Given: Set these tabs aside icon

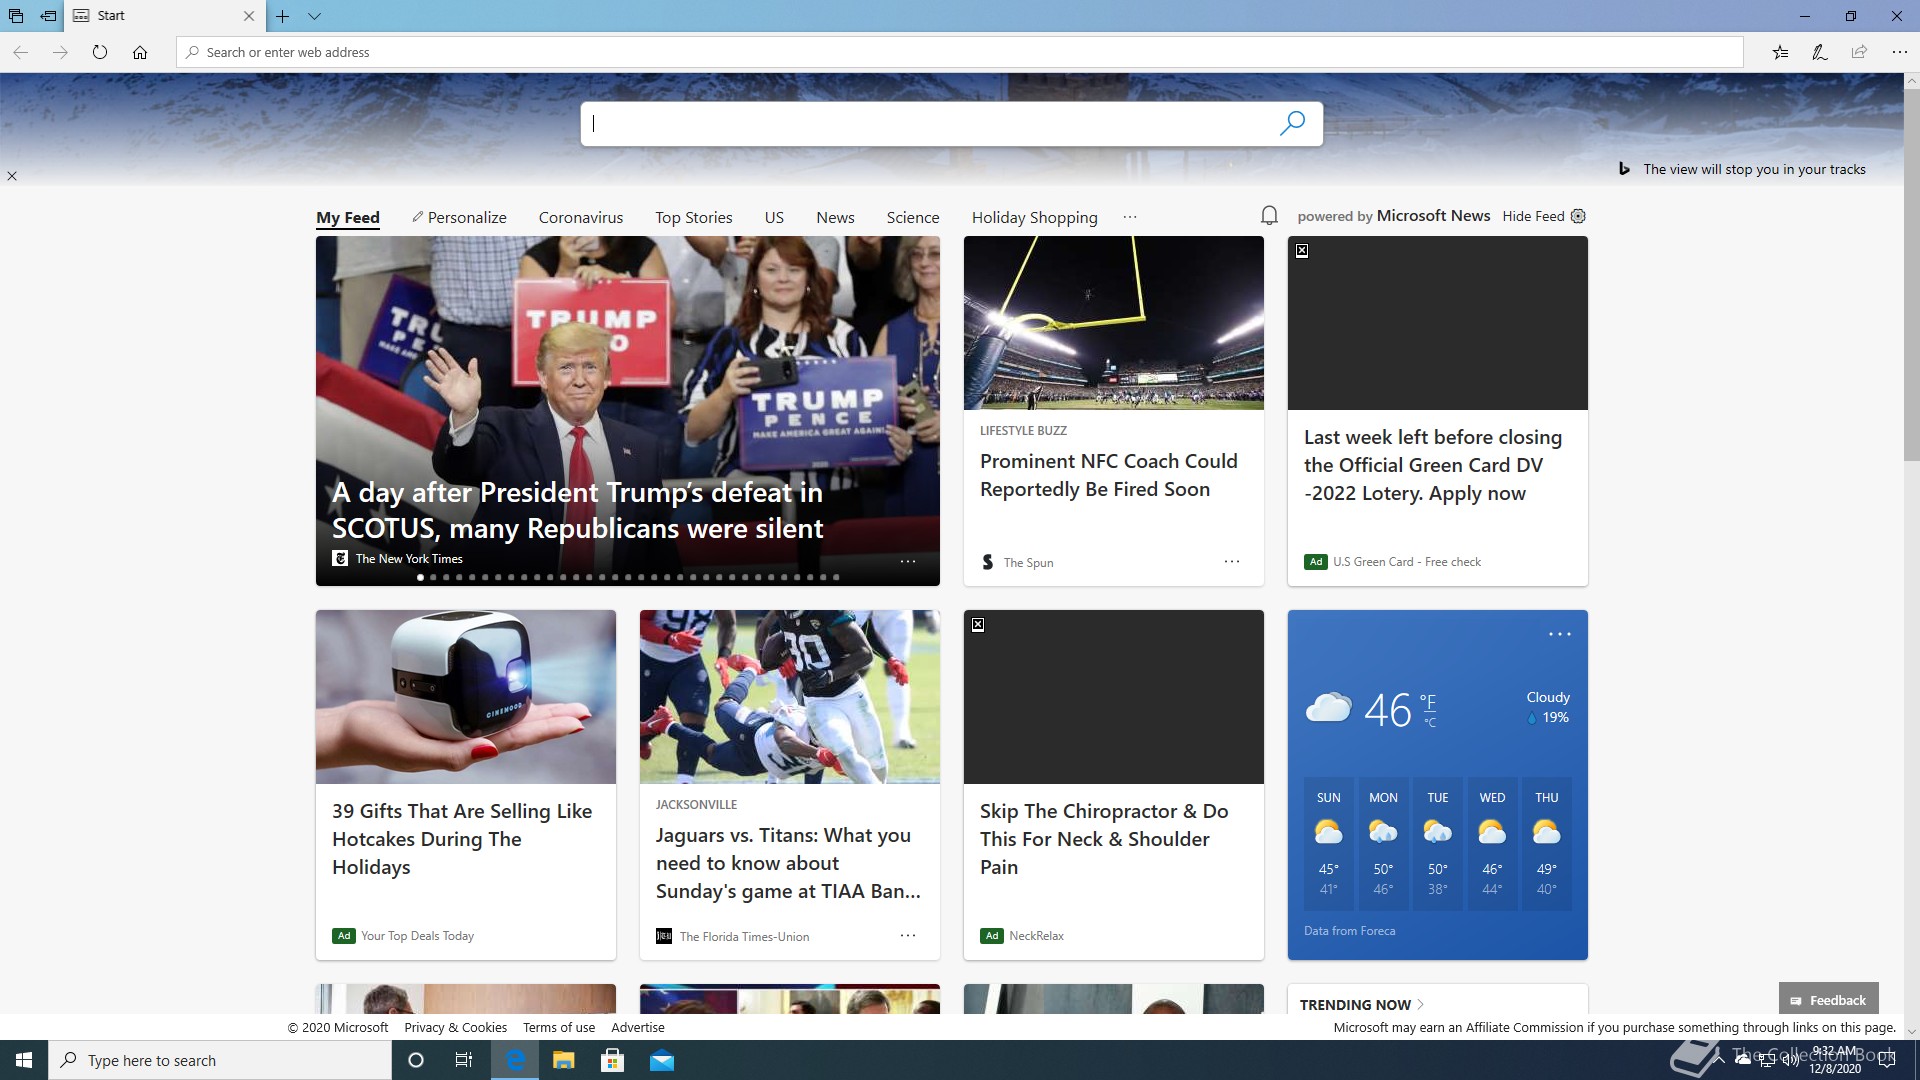Looking at the screenshot, I should (x=48, y=16).
